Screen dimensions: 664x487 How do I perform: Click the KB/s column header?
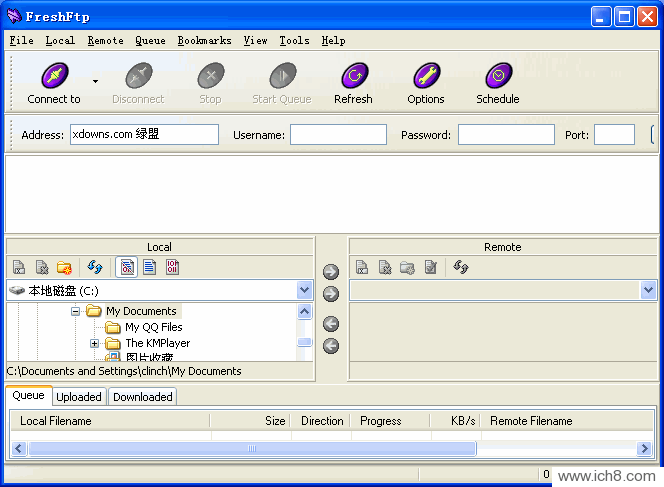[x=455, y=421]
